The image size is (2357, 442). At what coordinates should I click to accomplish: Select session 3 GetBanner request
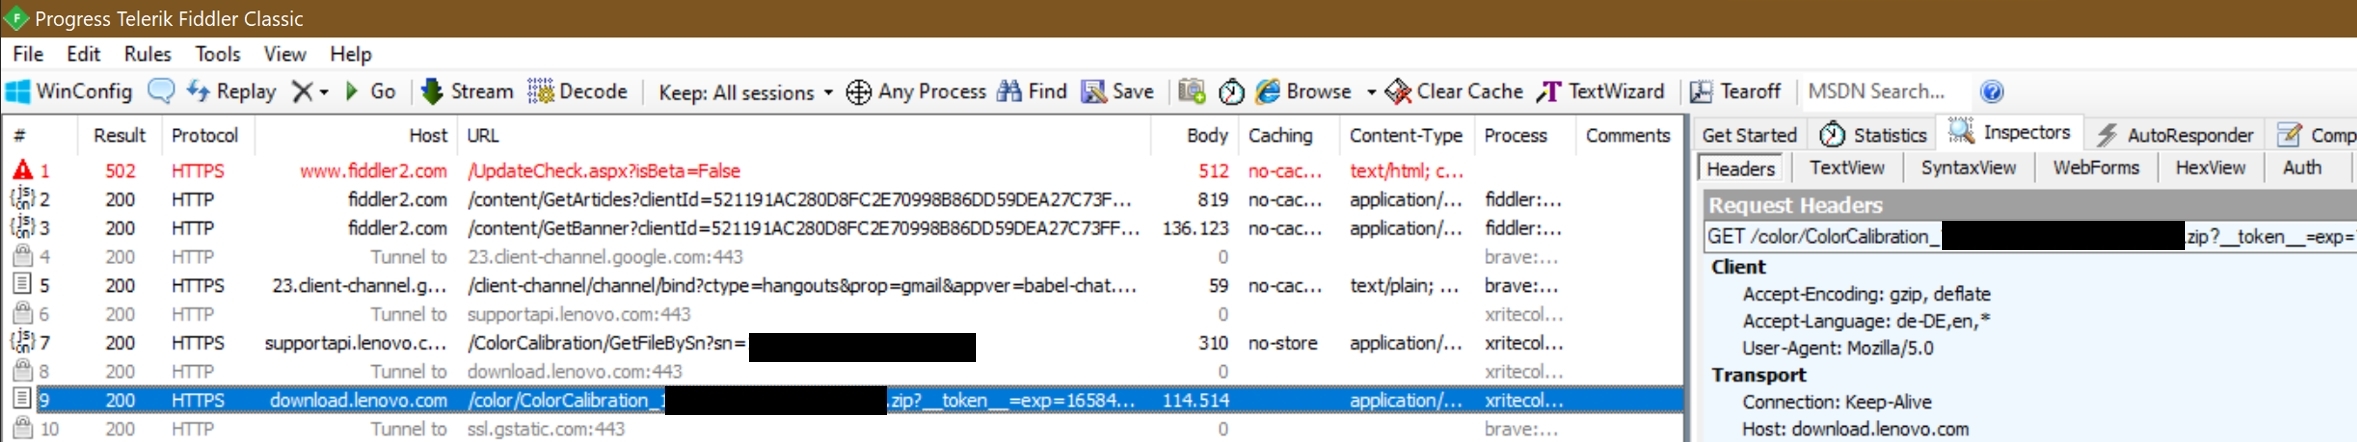tap(843, 228)
